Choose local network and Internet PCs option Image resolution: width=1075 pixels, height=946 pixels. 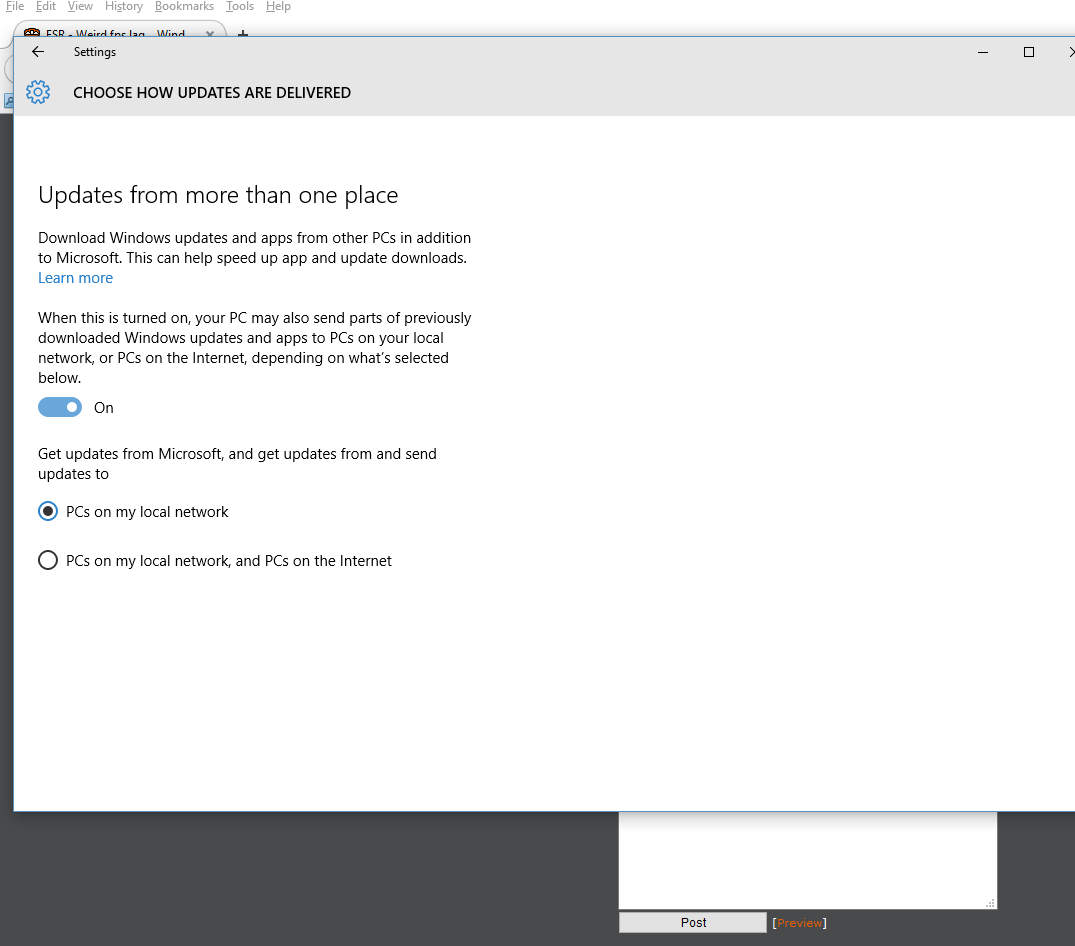click(48, 560)
